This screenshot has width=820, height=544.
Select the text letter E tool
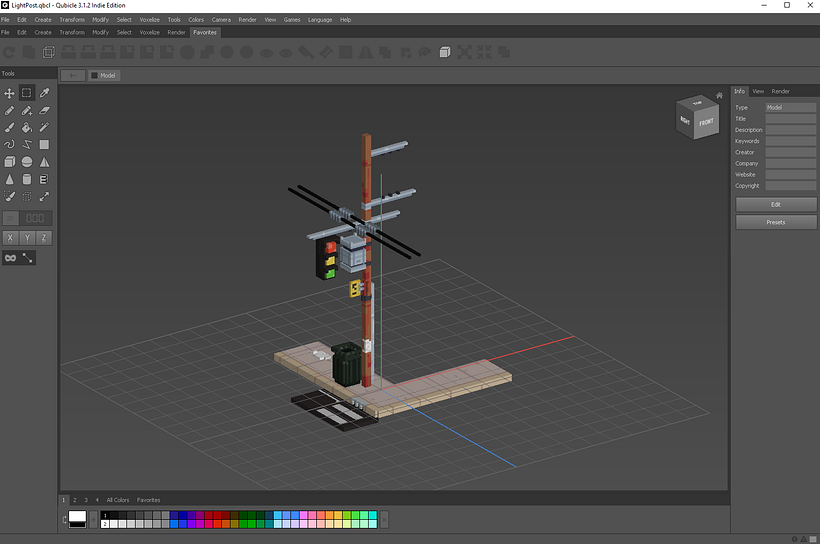[x=44, y=179]
